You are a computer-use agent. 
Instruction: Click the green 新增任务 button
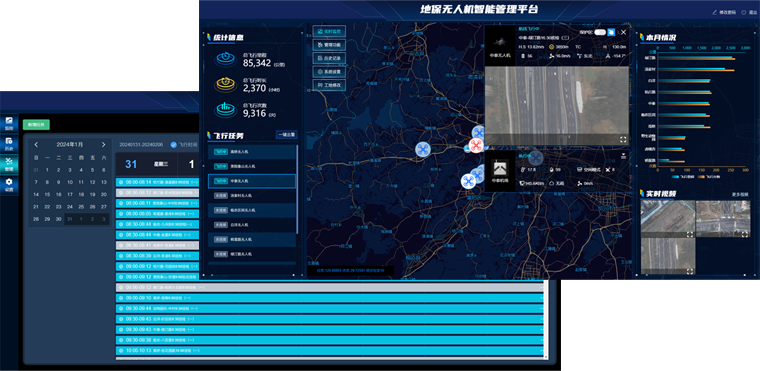[36, 124]
